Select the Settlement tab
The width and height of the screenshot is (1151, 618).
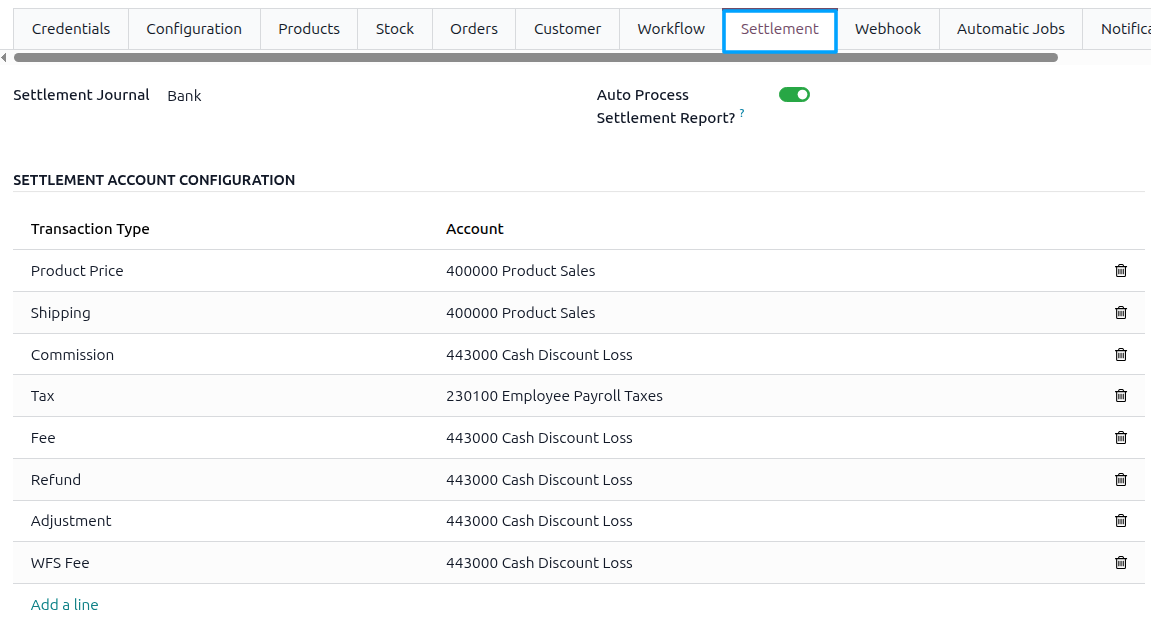coord(780,29)
